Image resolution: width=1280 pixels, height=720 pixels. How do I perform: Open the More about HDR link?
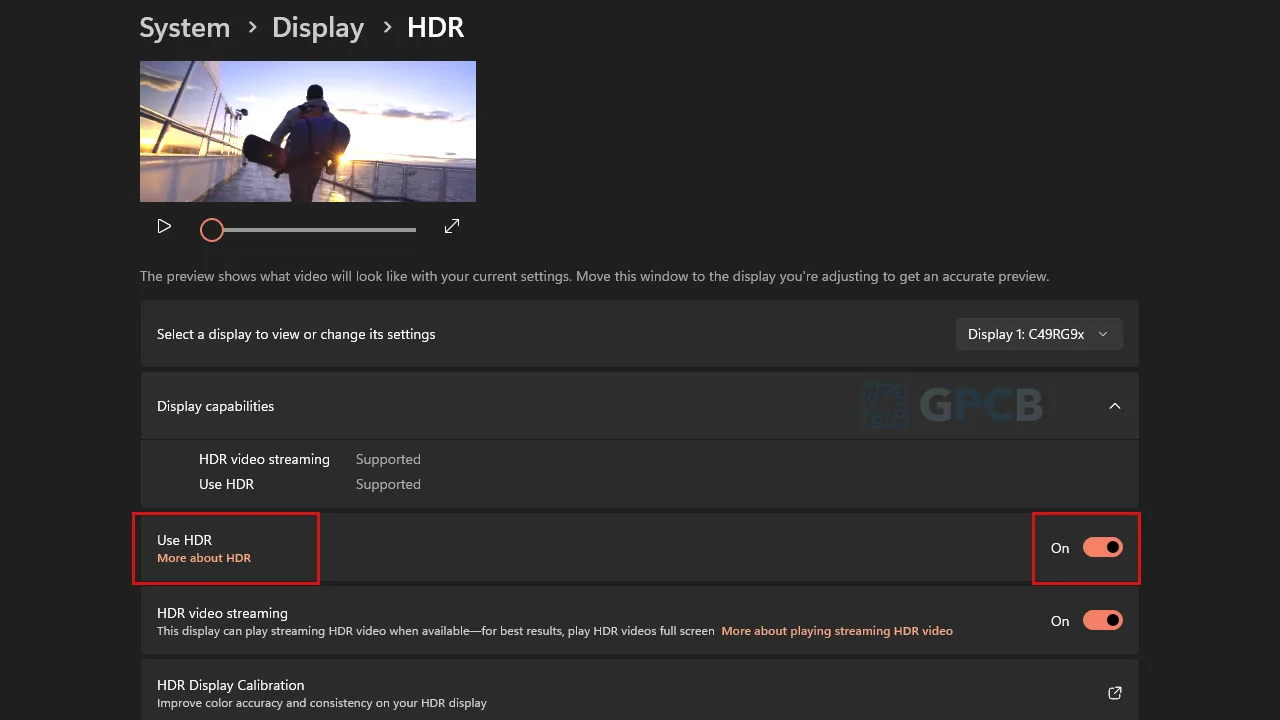click(x=204, y=558)
